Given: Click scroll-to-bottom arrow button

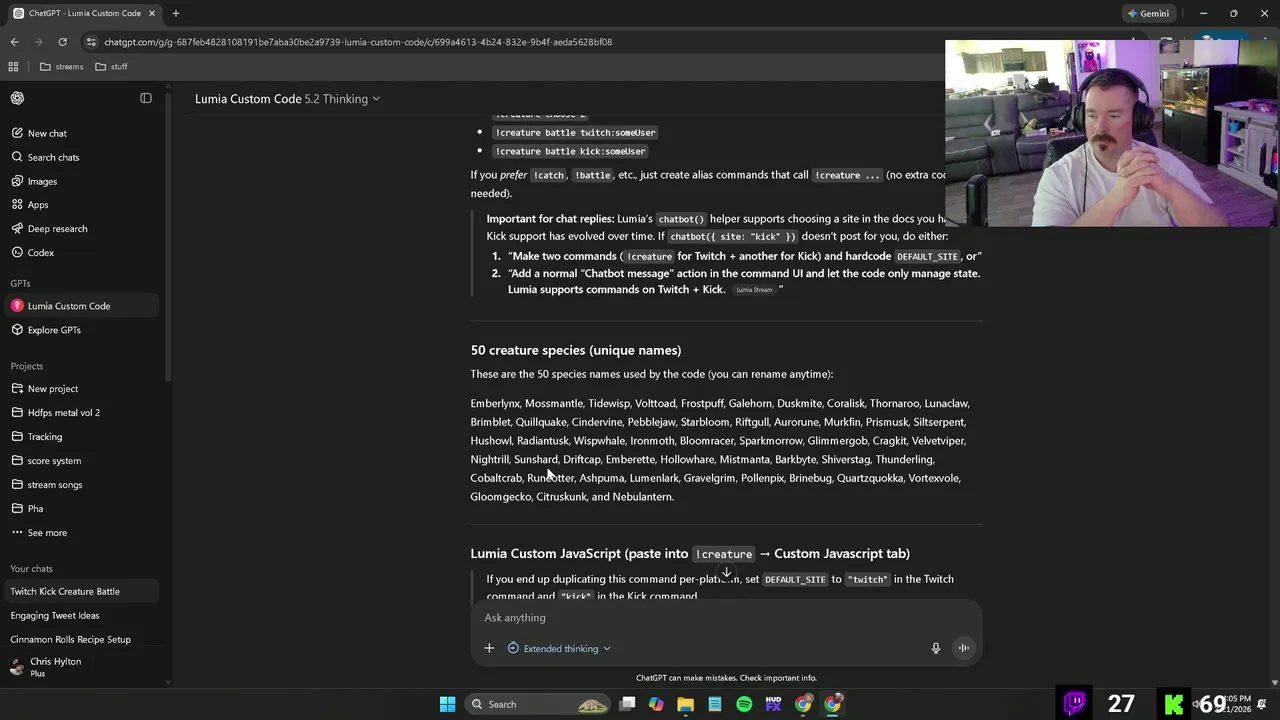Looking at the screenshot, I should tap(727, 573).
